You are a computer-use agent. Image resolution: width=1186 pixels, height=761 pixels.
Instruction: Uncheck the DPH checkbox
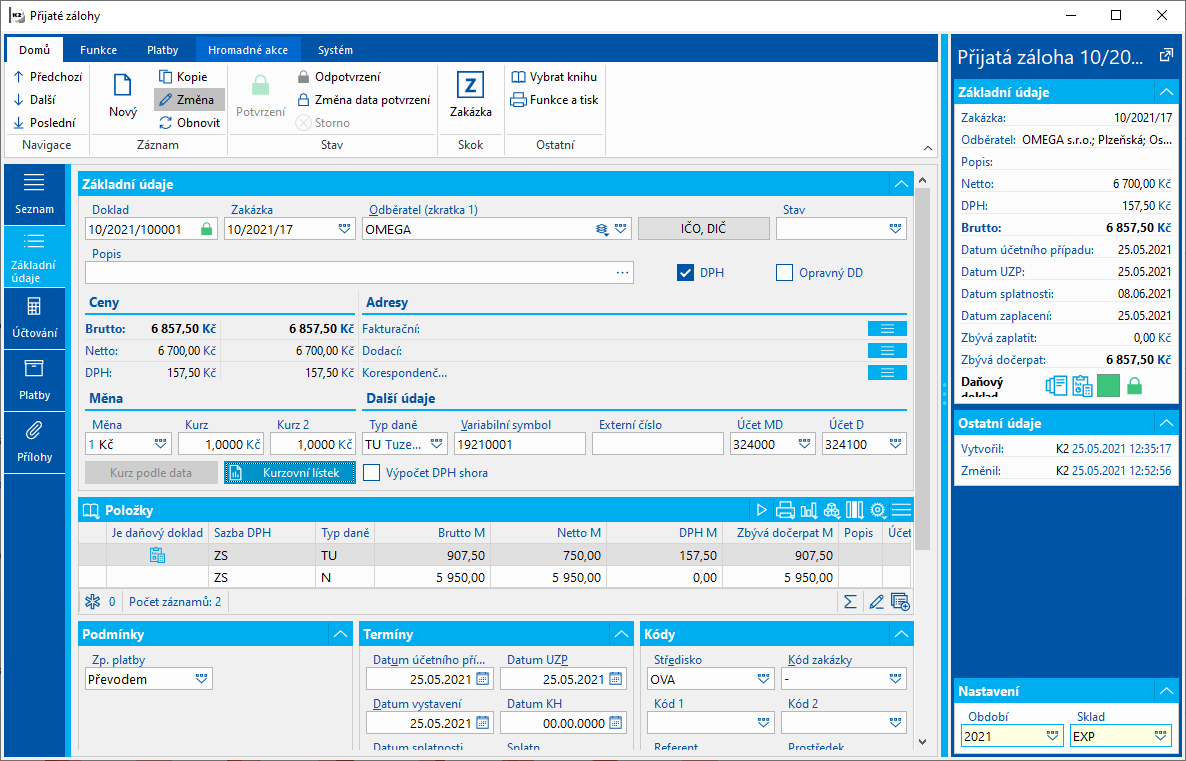(685, 273)
